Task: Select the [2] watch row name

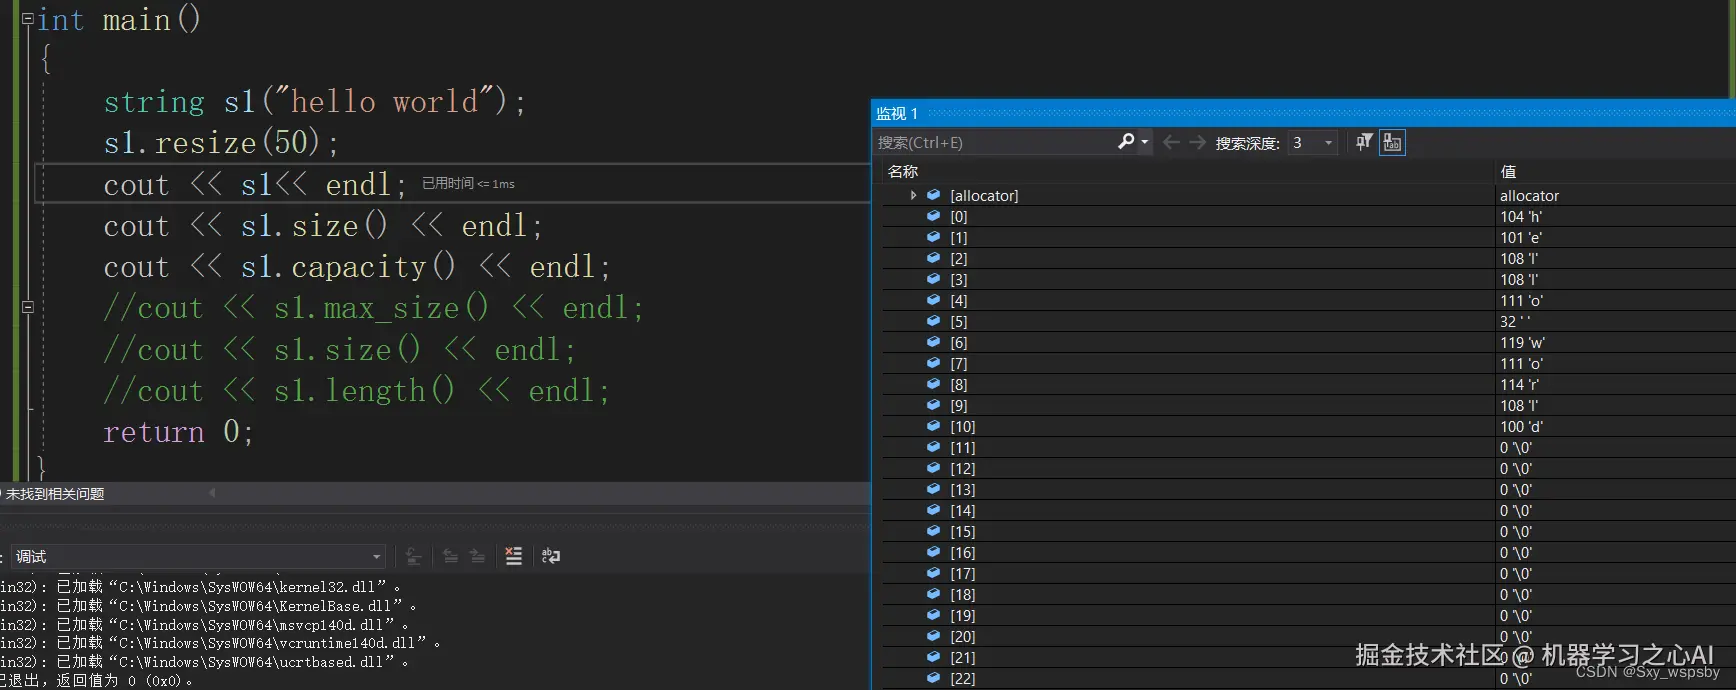Action: click(x=958, y=258)
